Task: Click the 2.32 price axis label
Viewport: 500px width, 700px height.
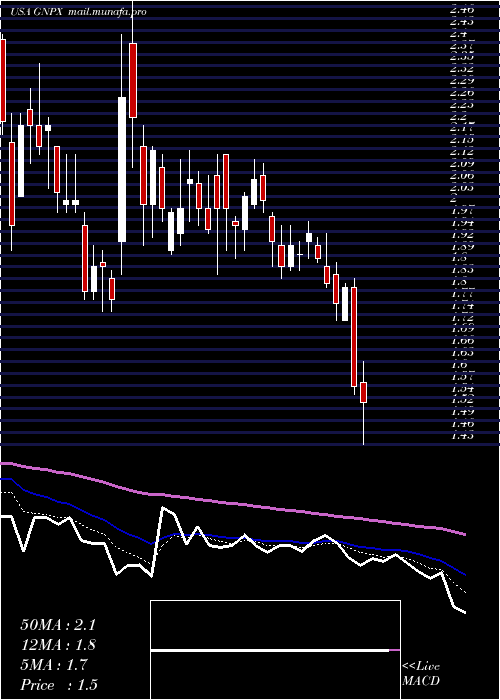Action: [462, 69]
